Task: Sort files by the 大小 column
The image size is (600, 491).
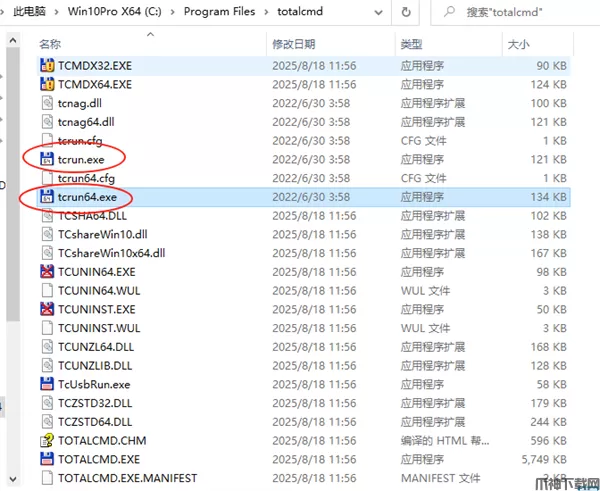Action: point(518,44)
